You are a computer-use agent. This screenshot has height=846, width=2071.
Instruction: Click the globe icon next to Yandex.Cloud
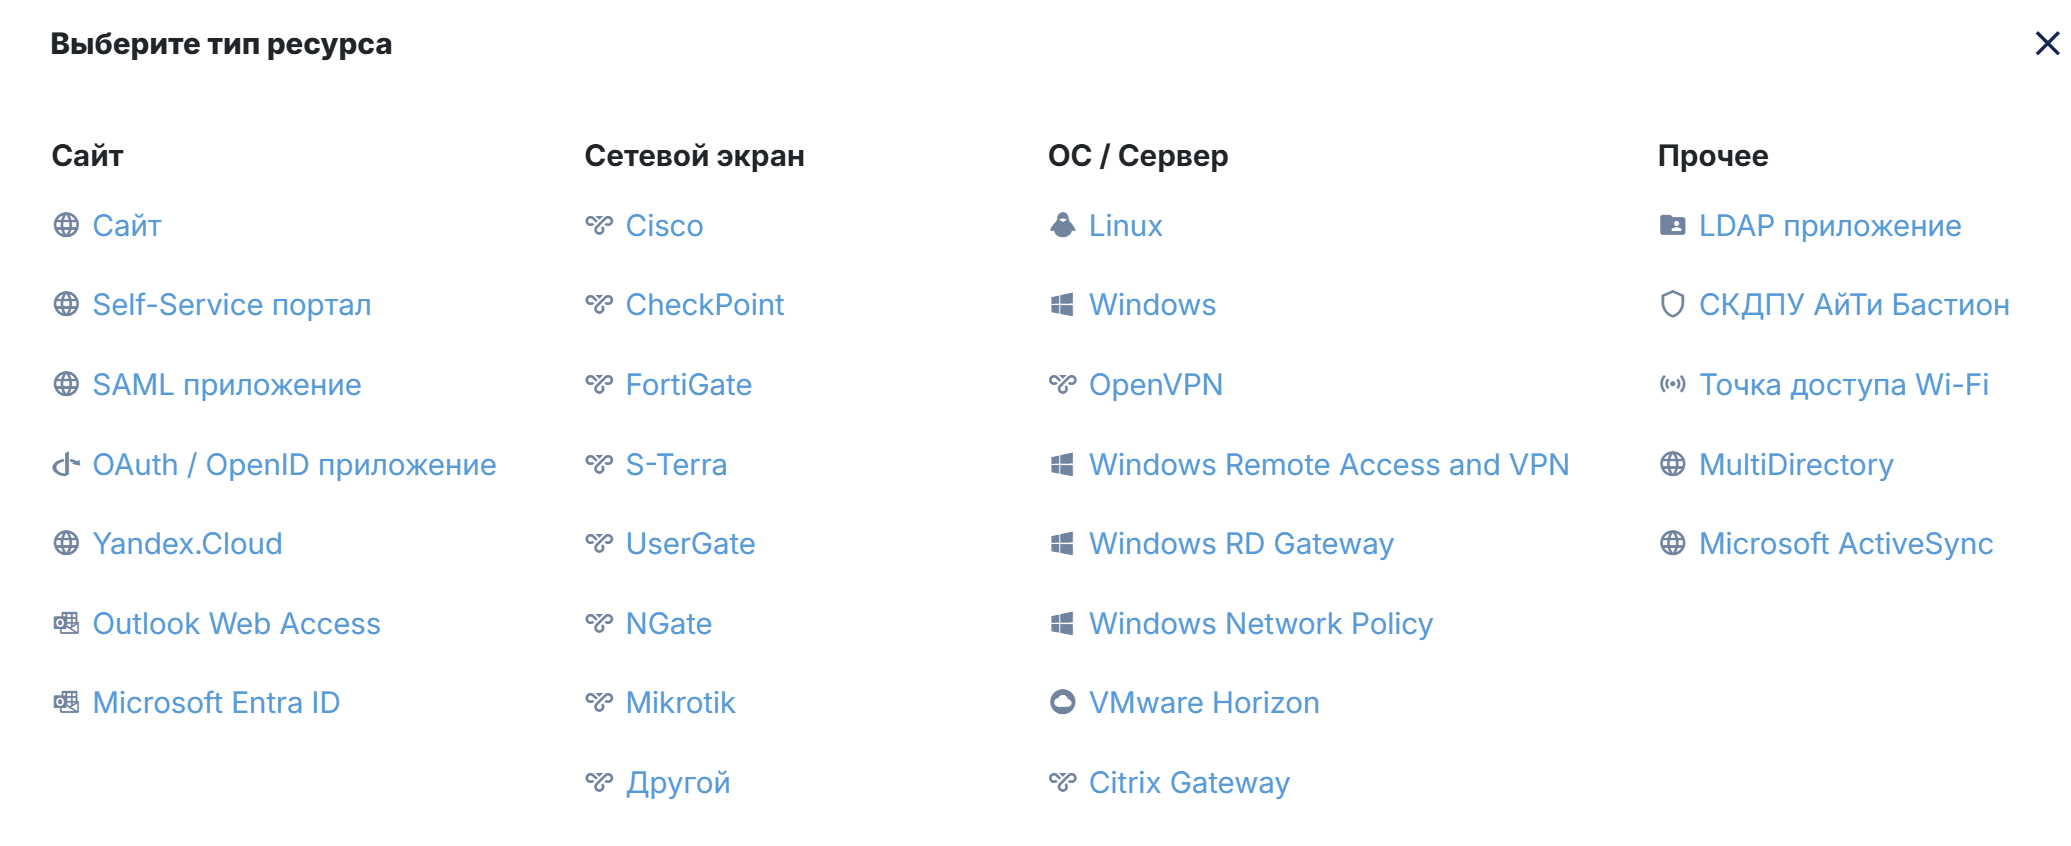66,543
